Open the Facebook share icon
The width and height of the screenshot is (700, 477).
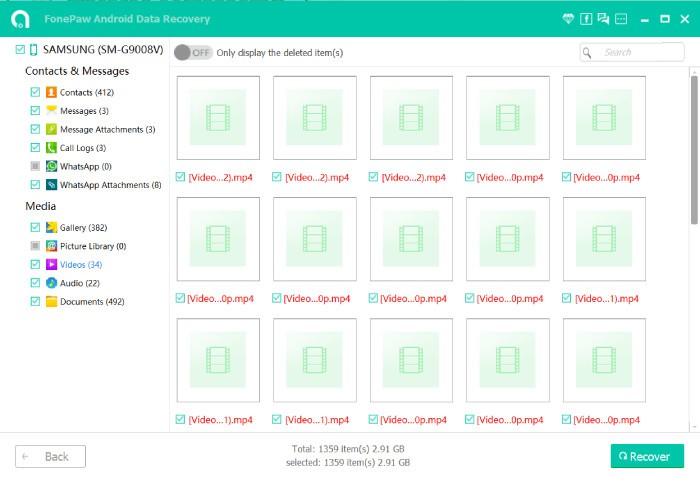(x=586, y=19)
